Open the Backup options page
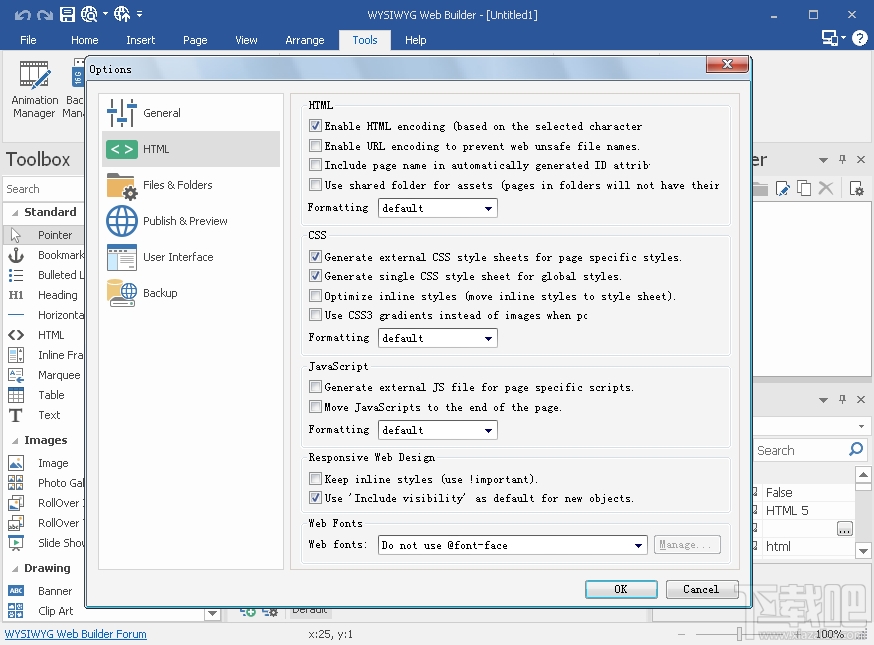This screenshot has height=645, width=874. click(x=158, y=293)
